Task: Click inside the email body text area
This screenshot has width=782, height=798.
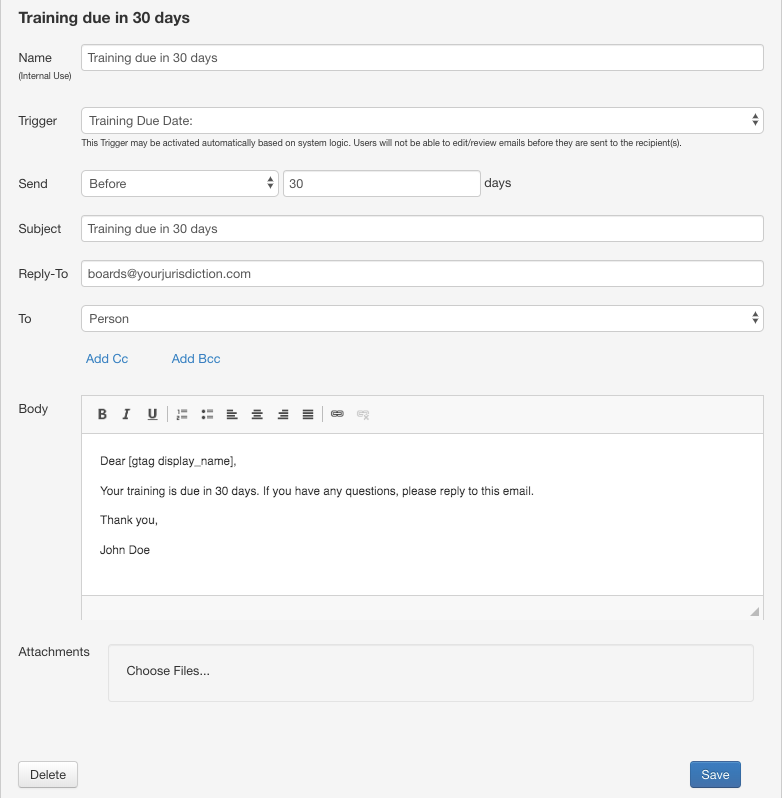Action: click(422, 515)
